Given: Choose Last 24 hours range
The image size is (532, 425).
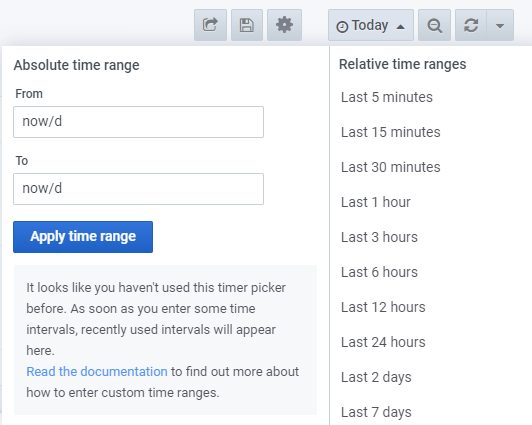Looking at the screenshot, I should point(383,342).
